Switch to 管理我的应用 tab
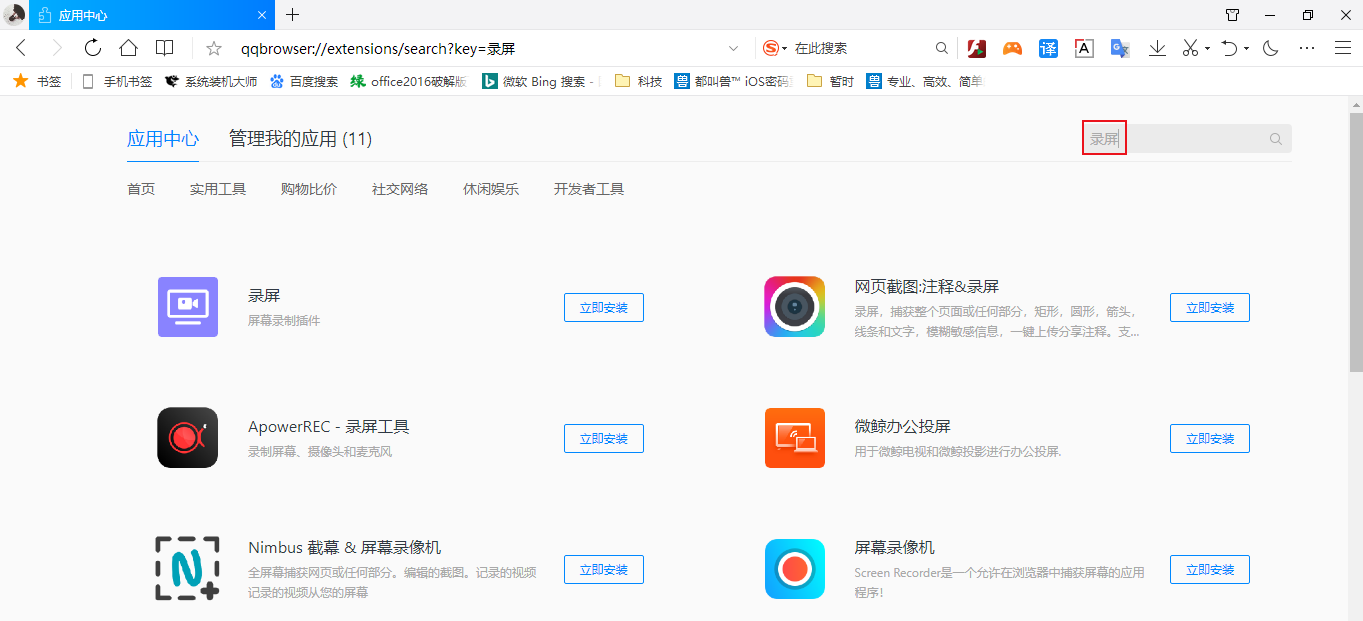This screenshot has height=621, width=1363. [300, 139]
